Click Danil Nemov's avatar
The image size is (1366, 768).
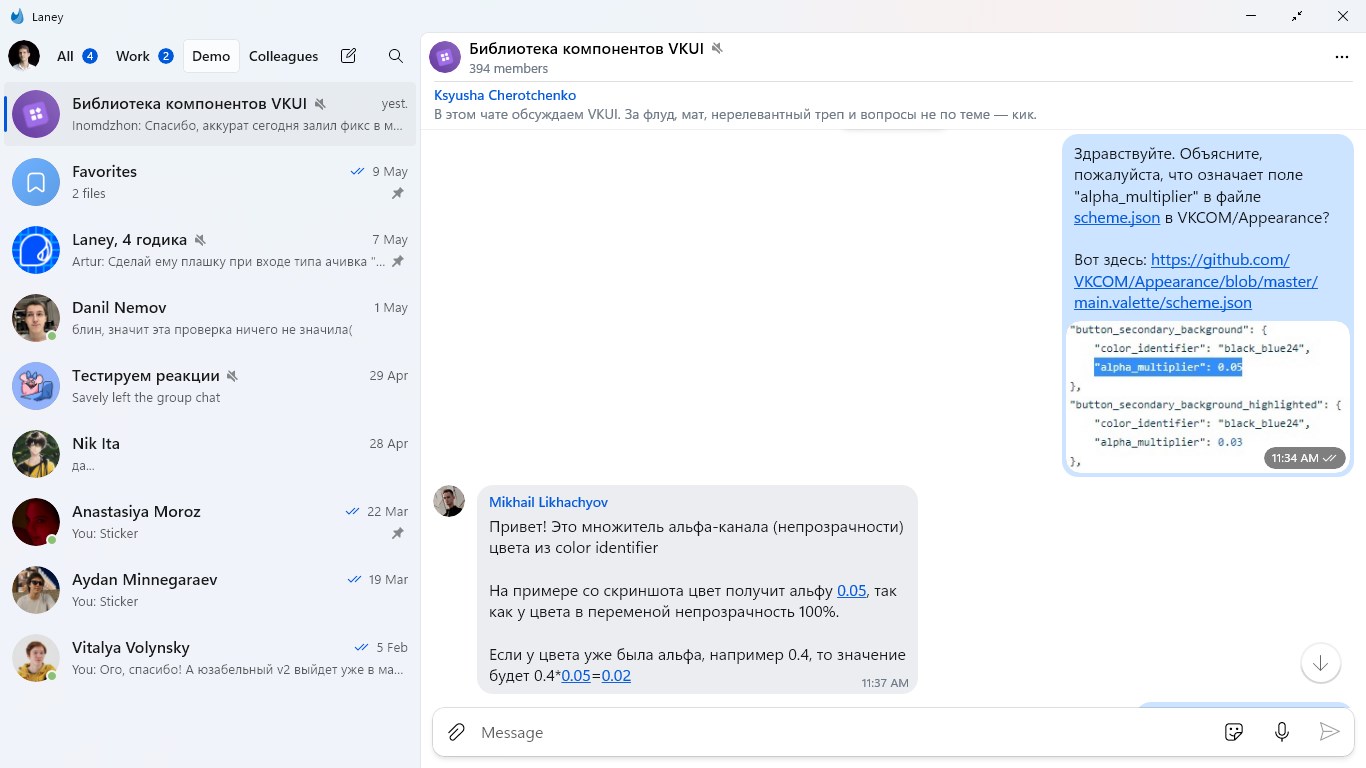click(x=36, y=318)
